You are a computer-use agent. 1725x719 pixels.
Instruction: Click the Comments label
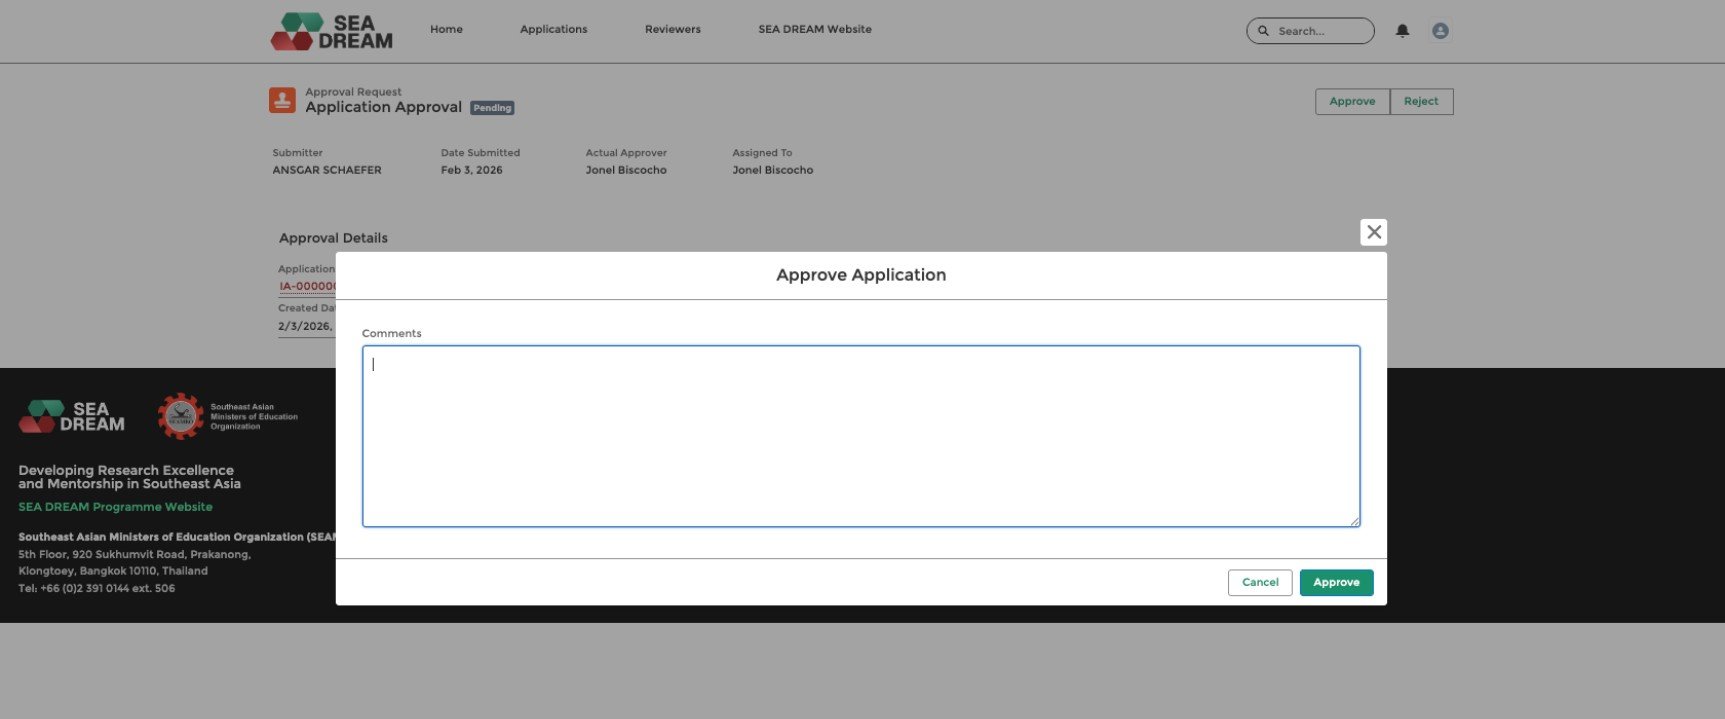391,333
